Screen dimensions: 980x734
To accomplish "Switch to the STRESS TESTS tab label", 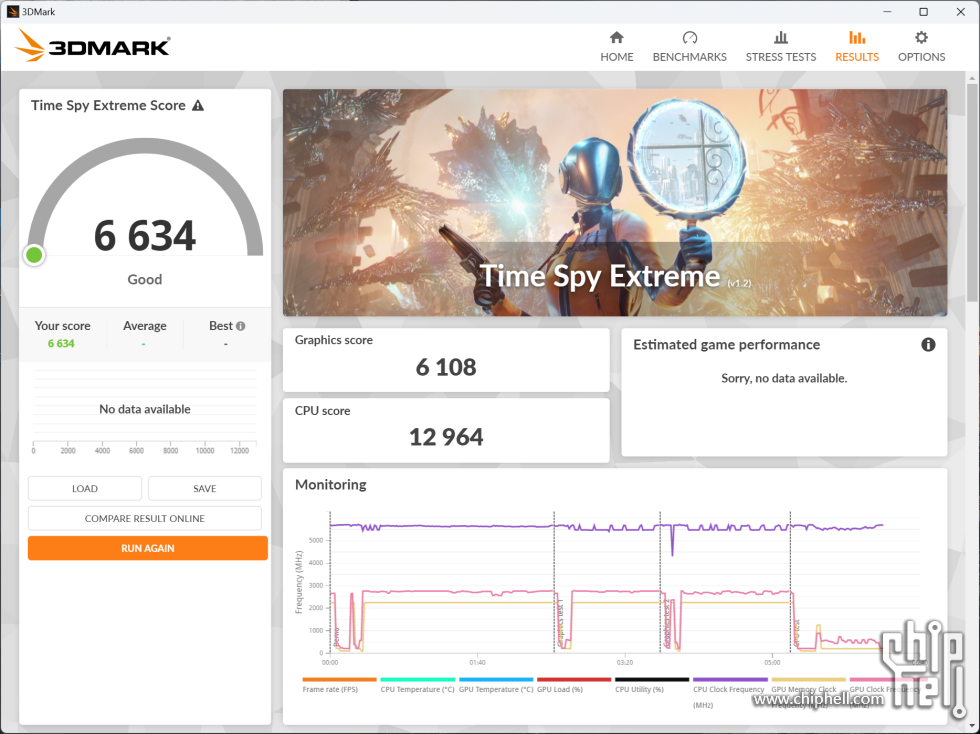I will [x=781, y=57].
